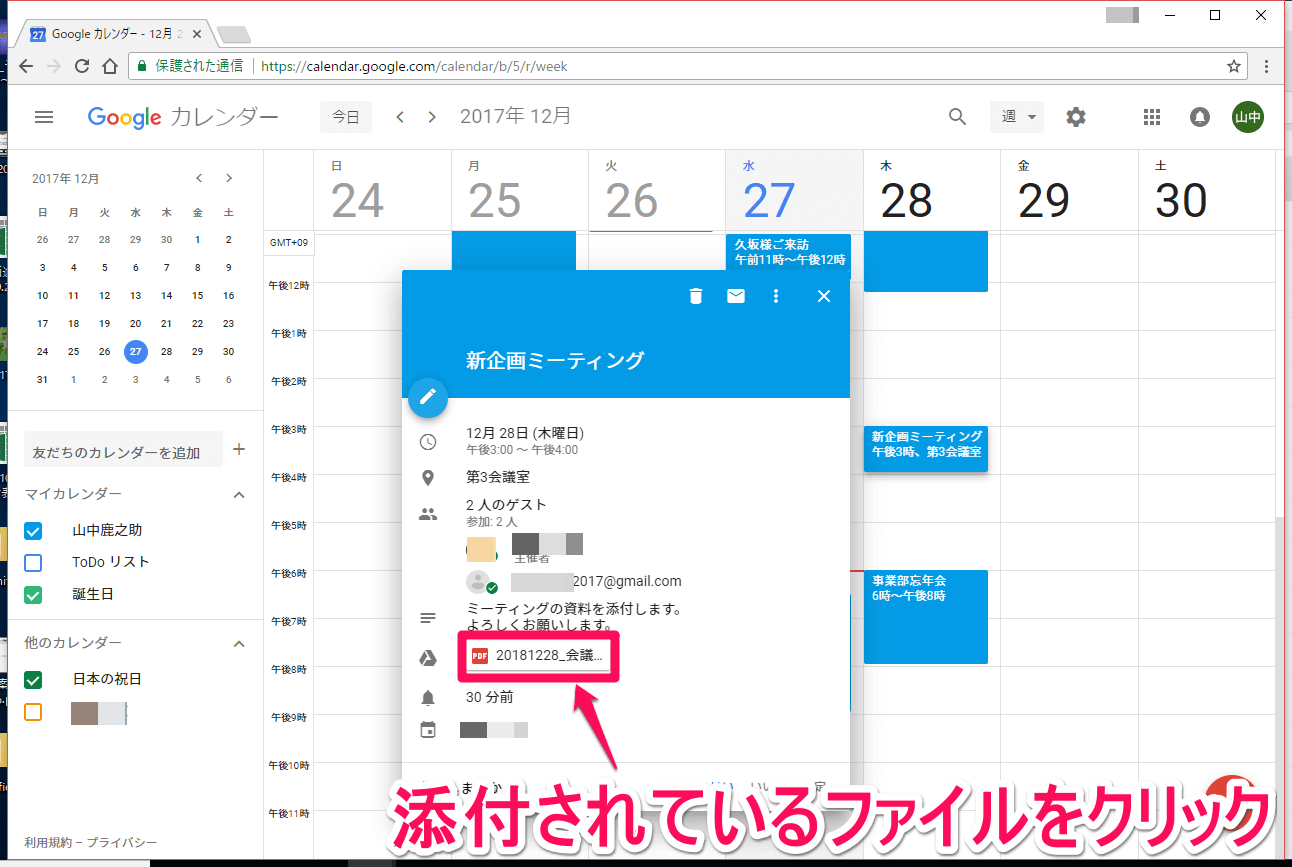Image resolution: width=1292 pixels, height=867 pixels.
Task: Click the 山中 account avatar
Action: click(1248, 117)
